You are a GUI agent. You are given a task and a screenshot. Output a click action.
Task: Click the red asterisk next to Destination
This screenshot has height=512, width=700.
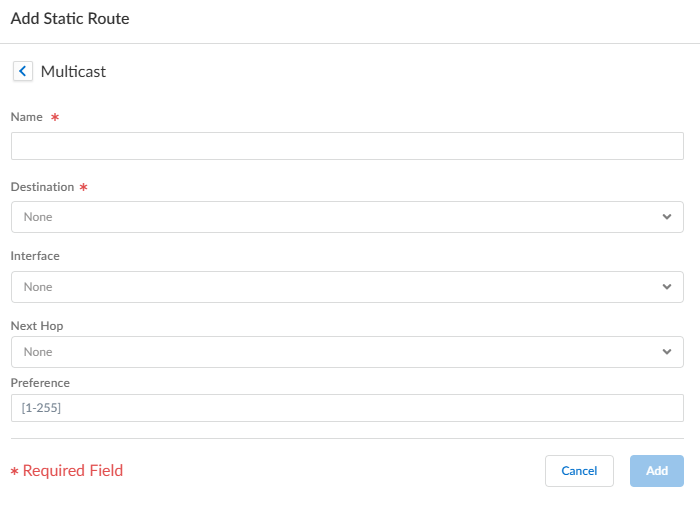(83, 187)
